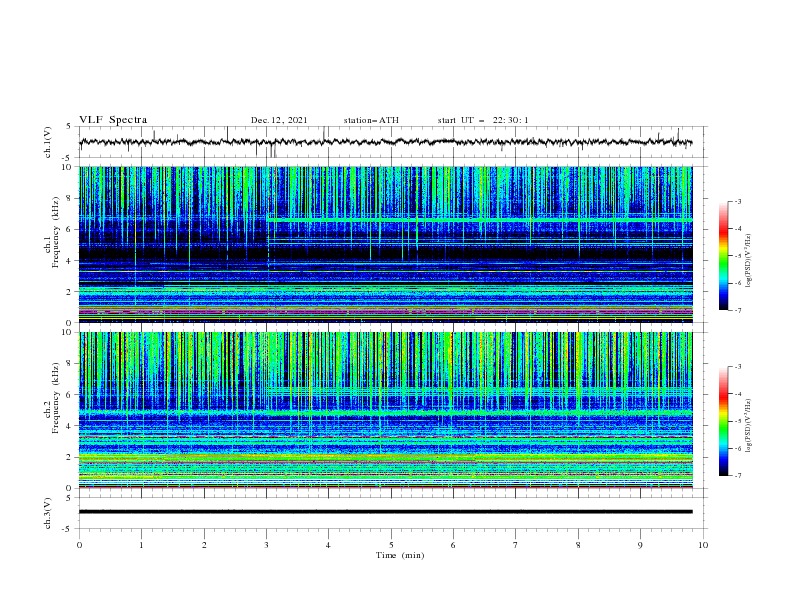Click the time axis tick label '5'
The height and width of the screenshot is (612, 792).
click(x=391, y=545)
